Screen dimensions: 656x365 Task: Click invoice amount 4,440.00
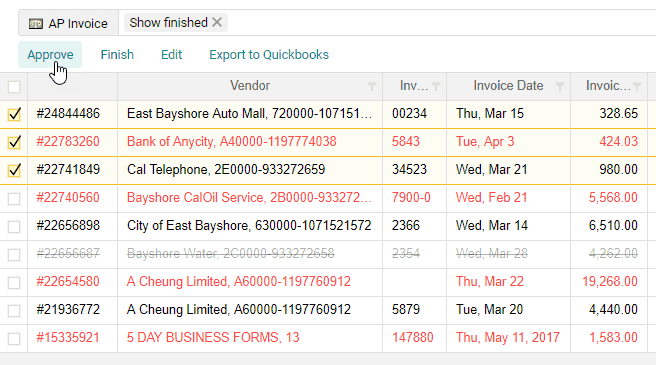613,310
